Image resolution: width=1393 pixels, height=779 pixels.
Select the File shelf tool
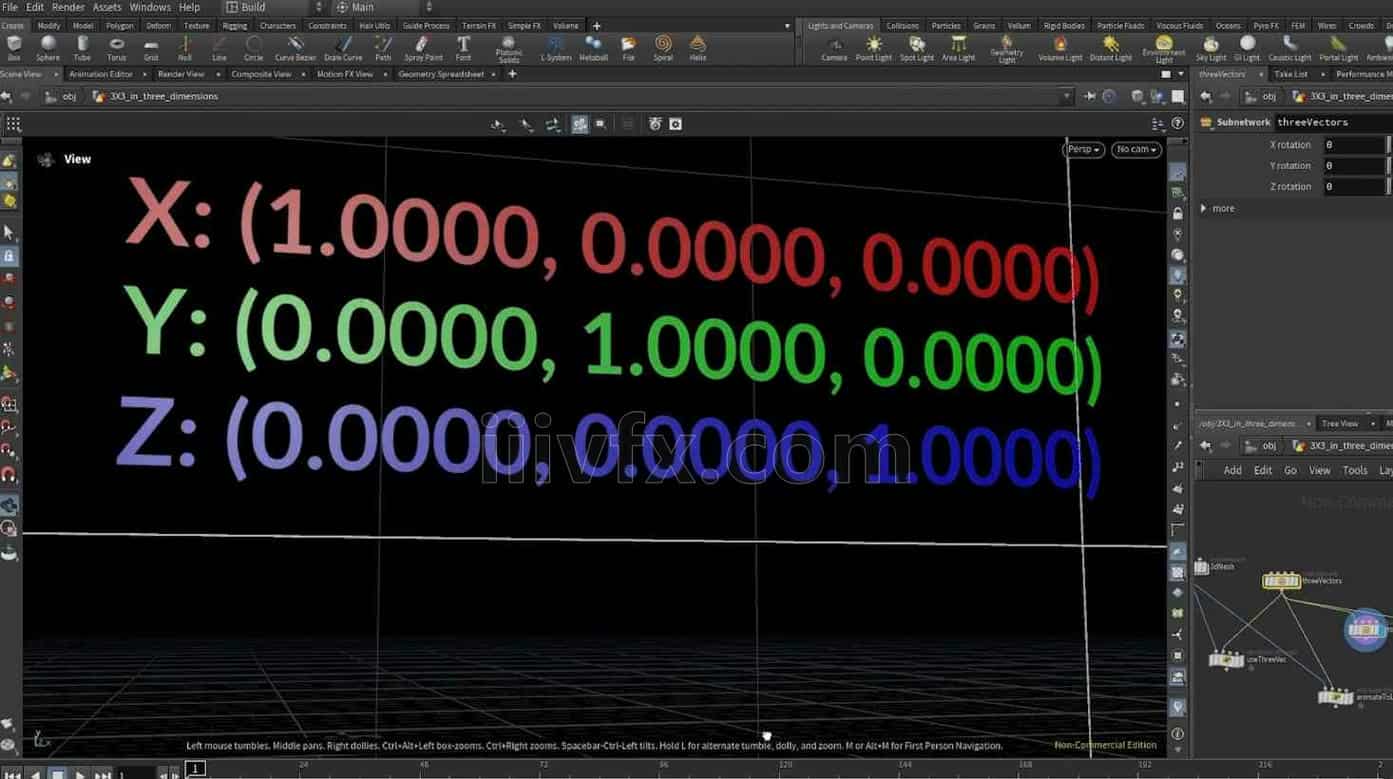click(x=628, y=47)
